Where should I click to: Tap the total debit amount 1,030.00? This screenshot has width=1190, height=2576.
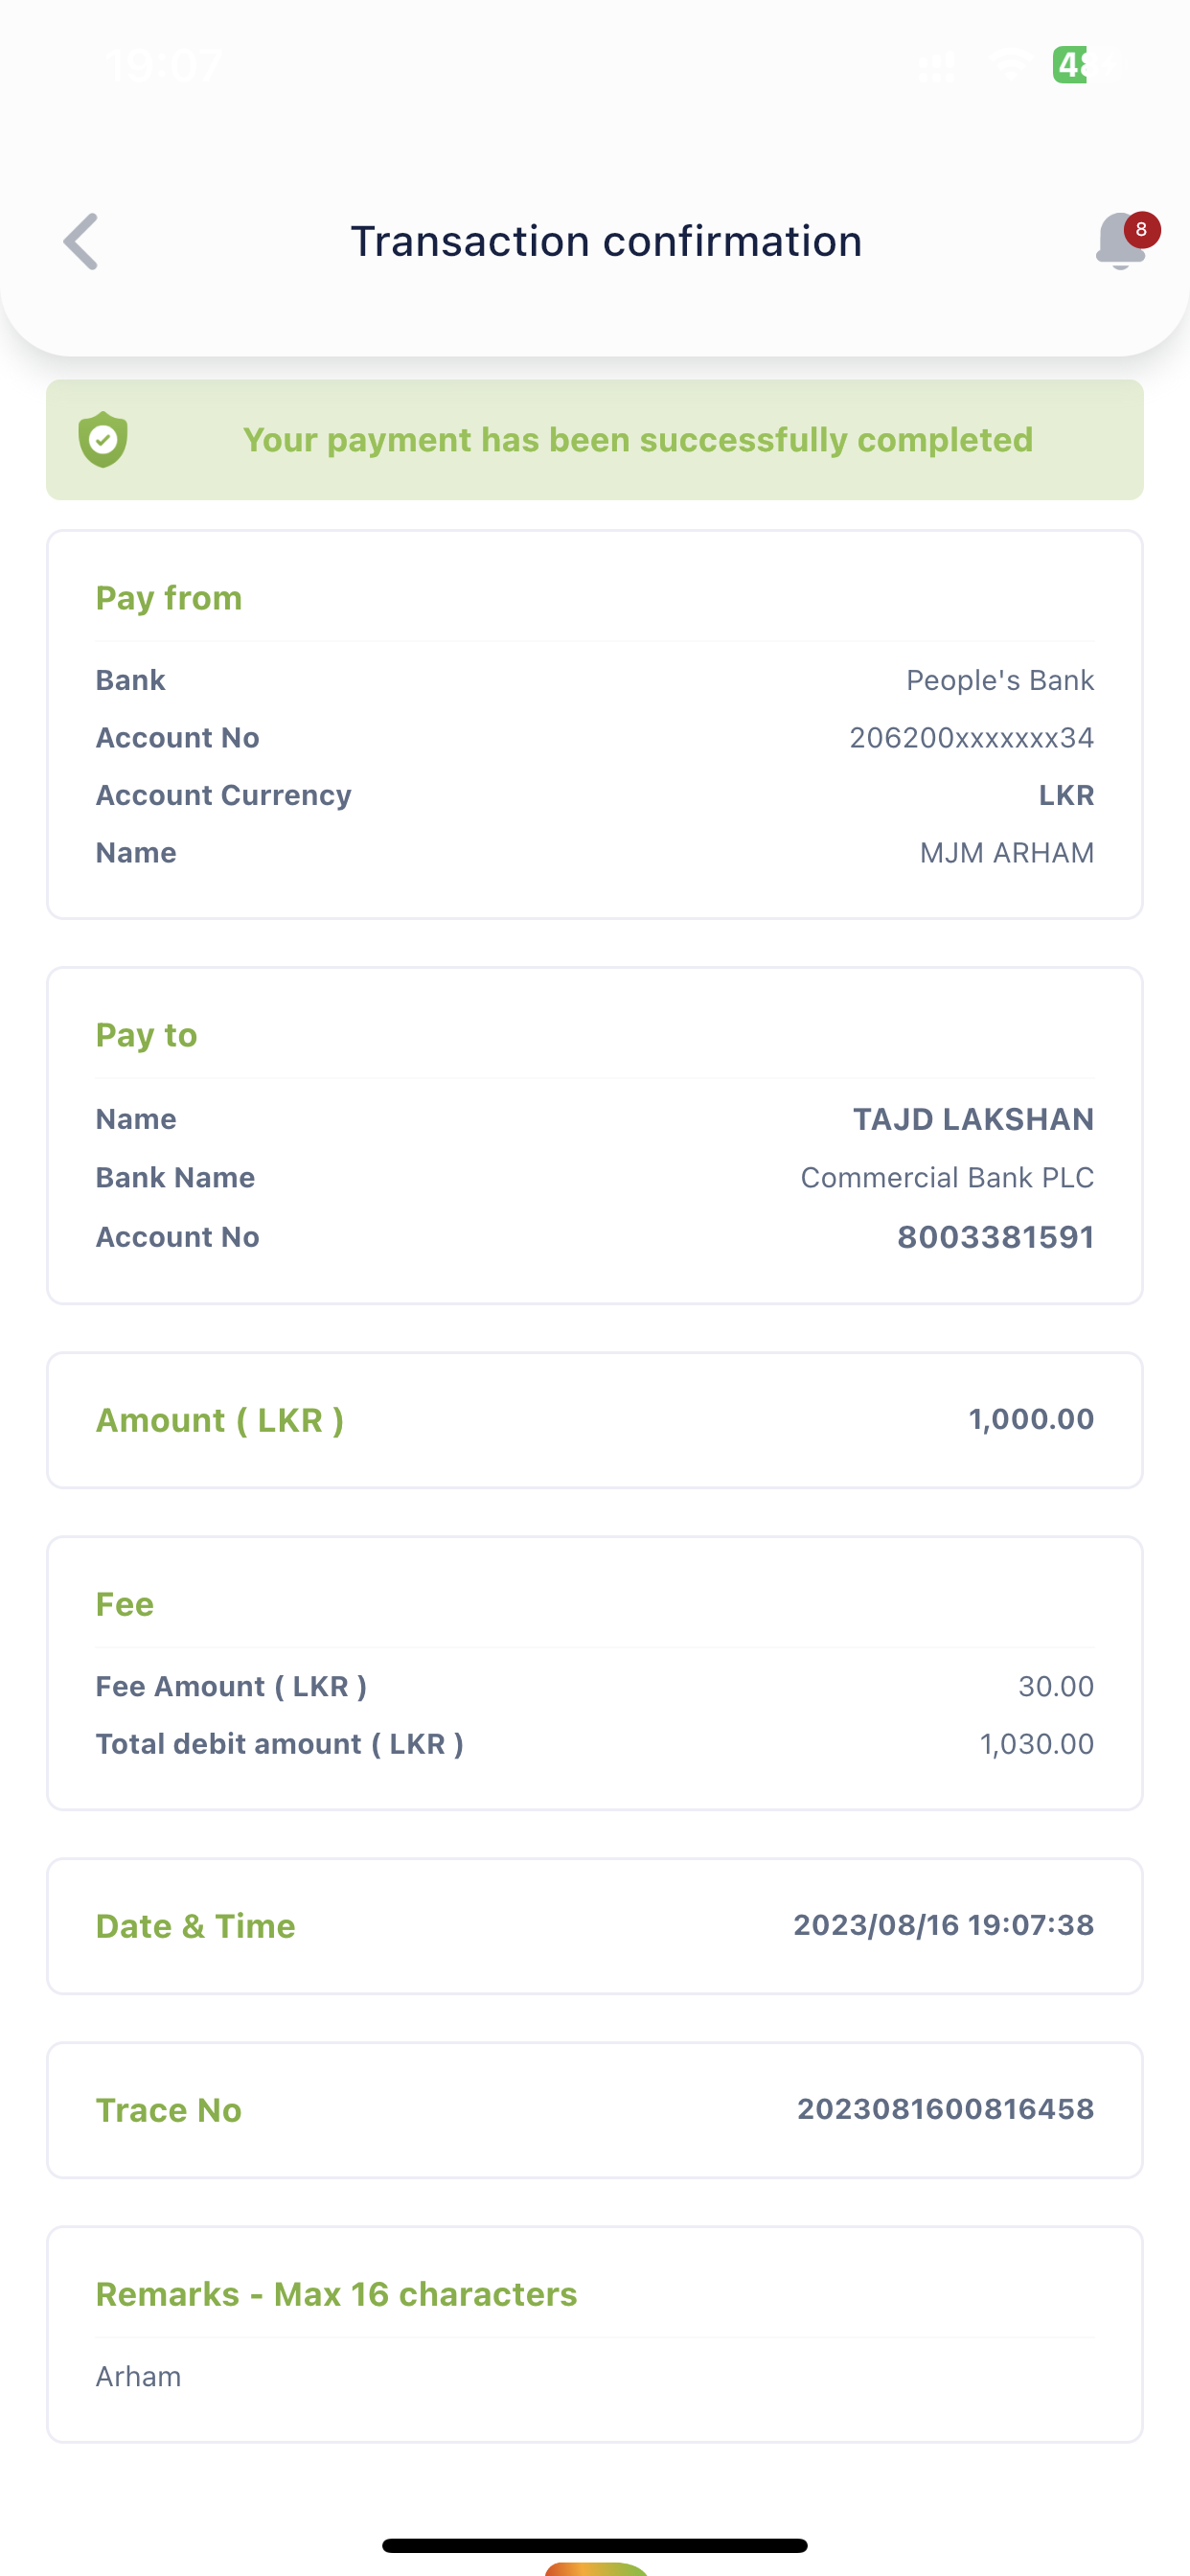click(x=1036, y=1744)
